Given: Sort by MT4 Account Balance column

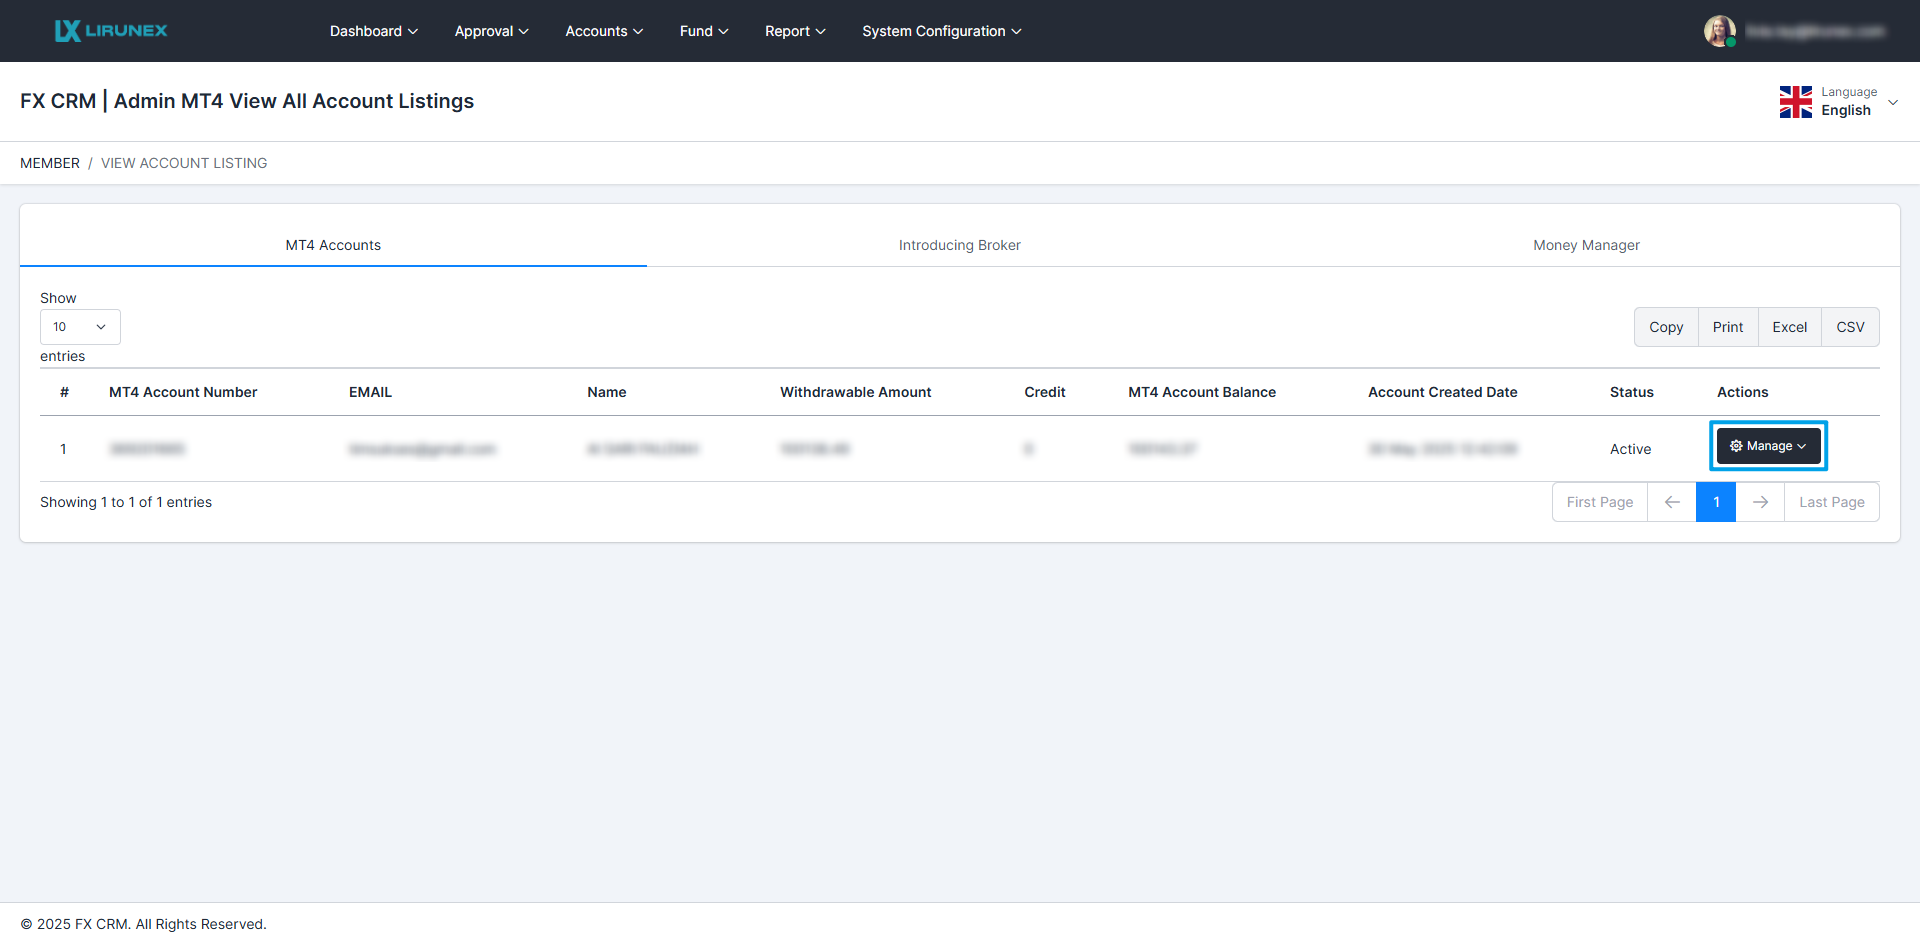Looking at the screenshot, I should (1202, 392).
